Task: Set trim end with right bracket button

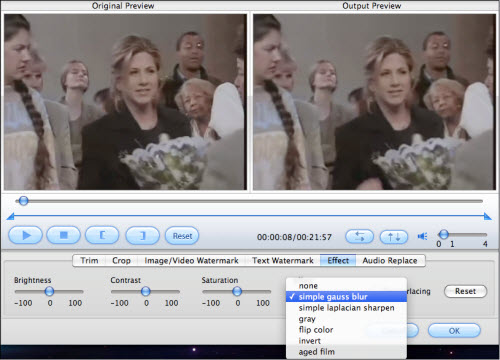Action: (142, 236)
